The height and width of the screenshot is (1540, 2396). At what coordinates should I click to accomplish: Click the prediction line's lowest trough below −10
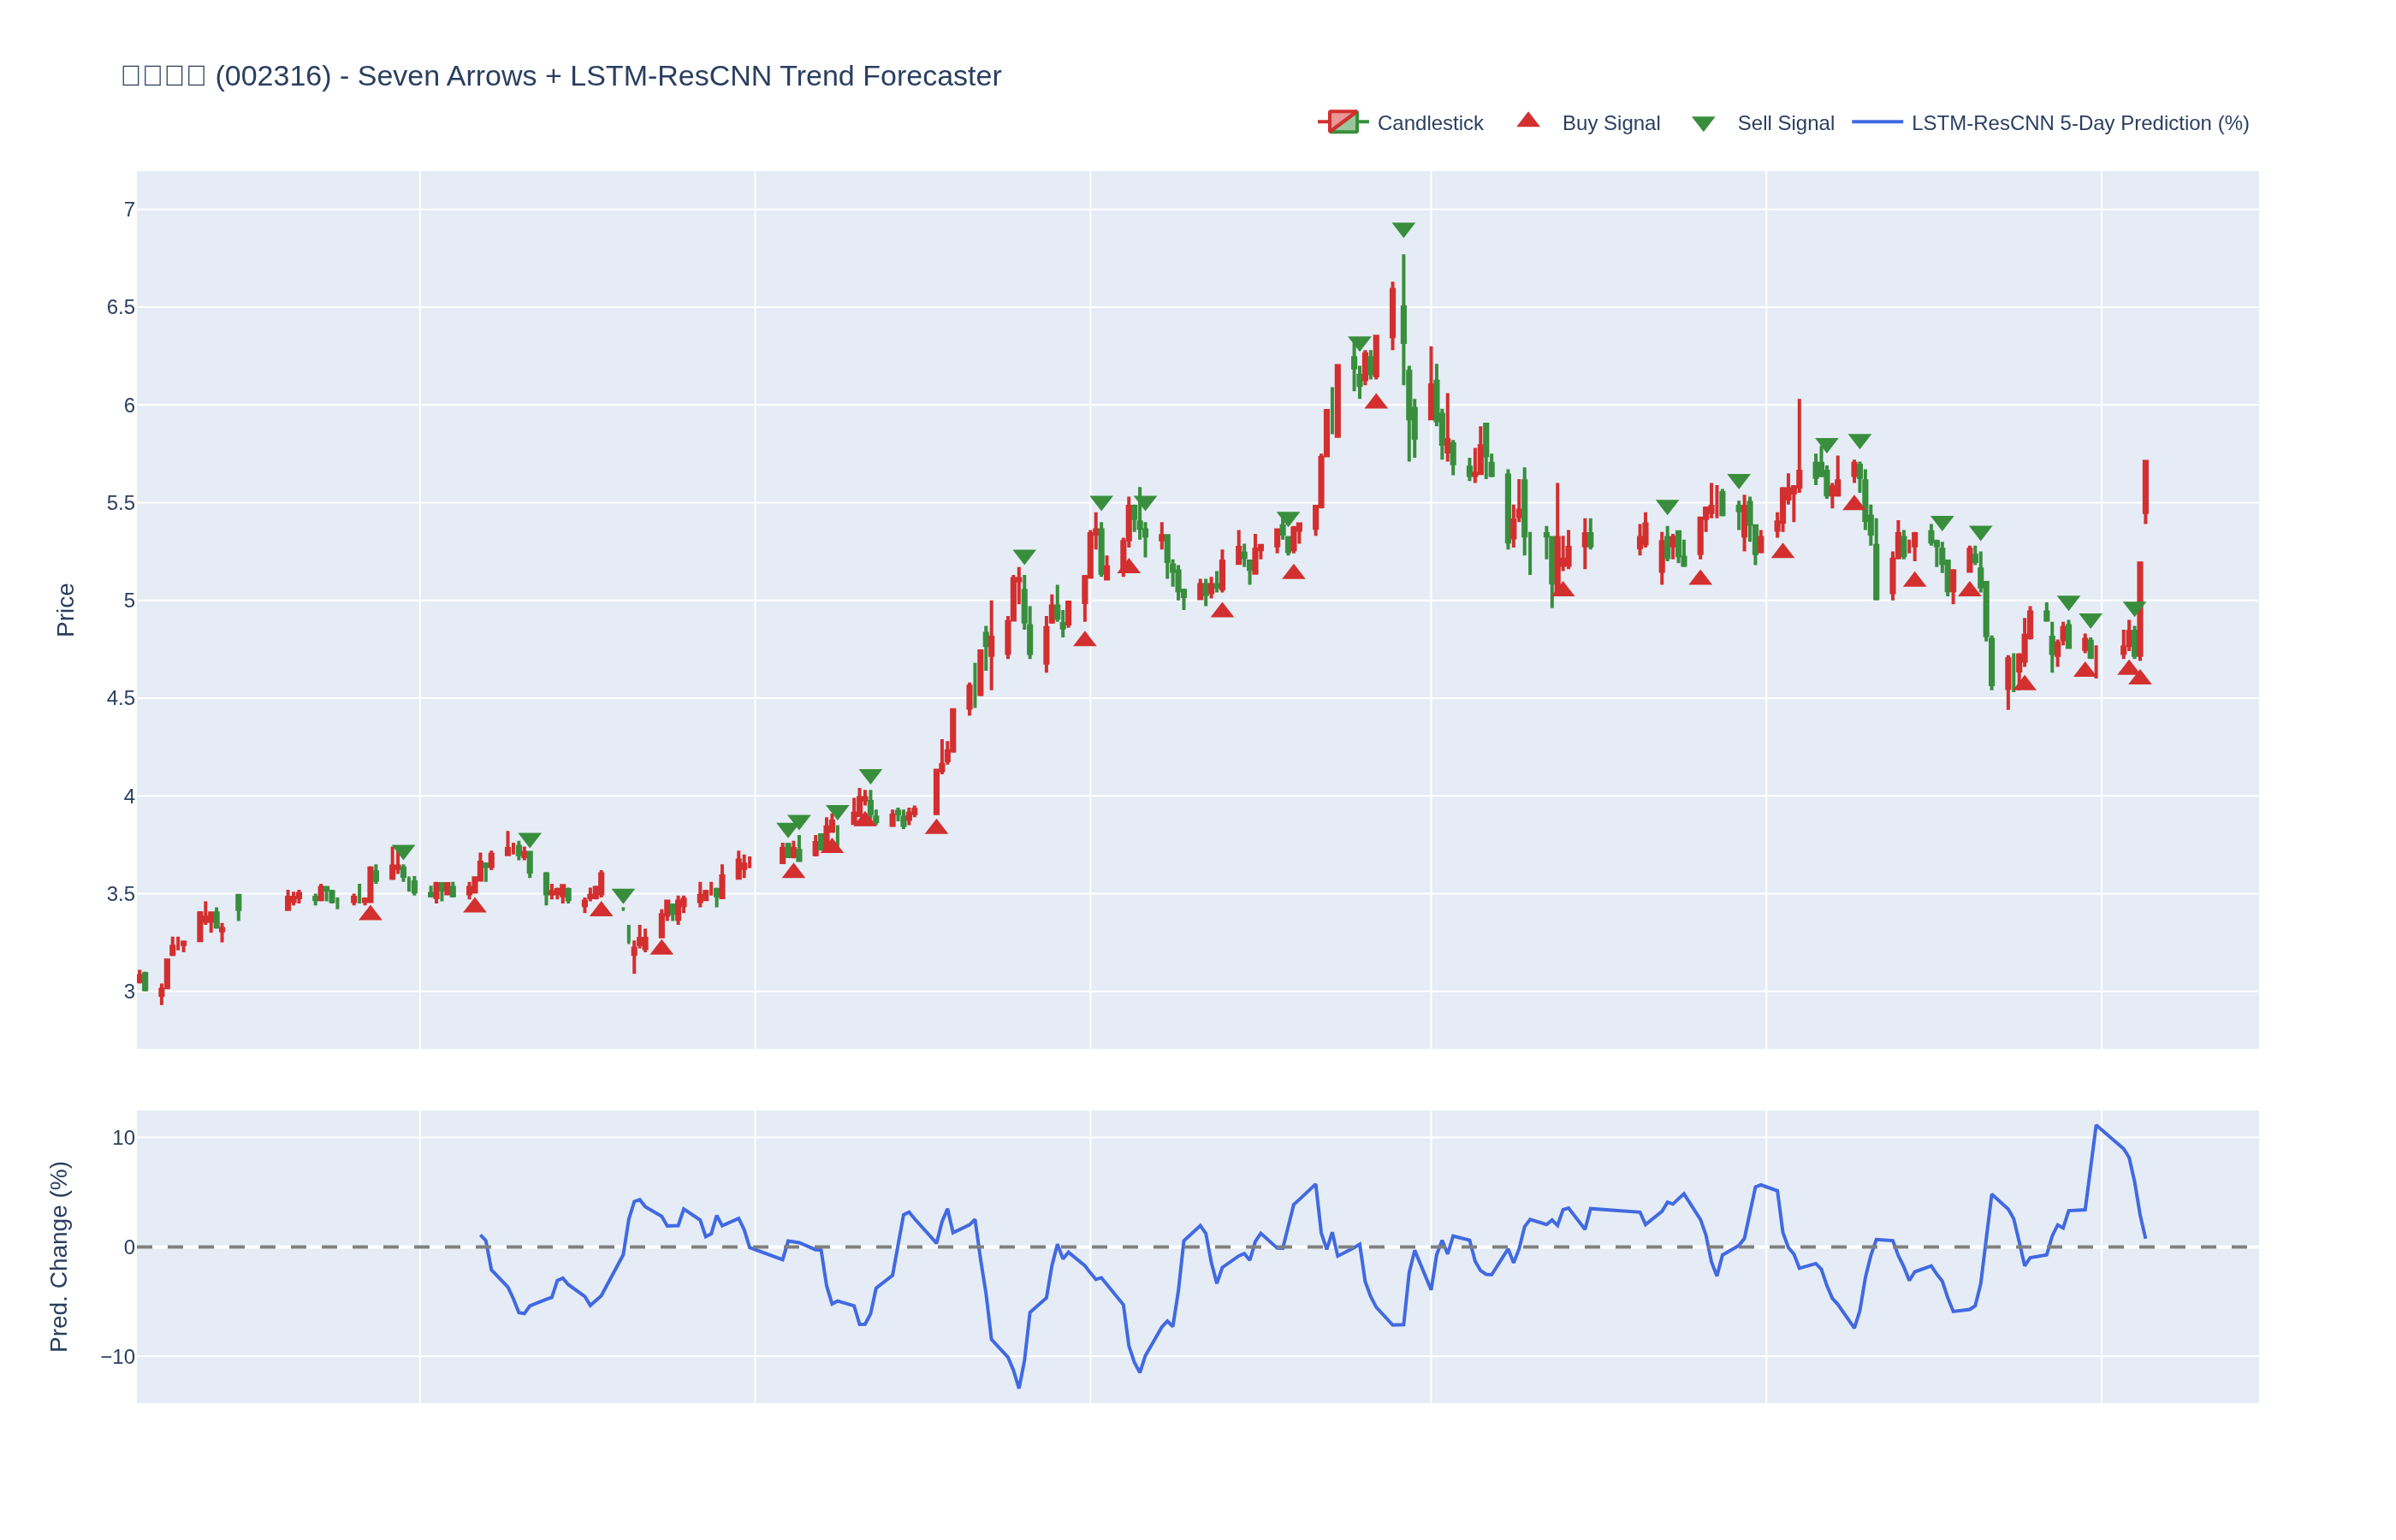pyautogui.click(x=1018, y=1386)
